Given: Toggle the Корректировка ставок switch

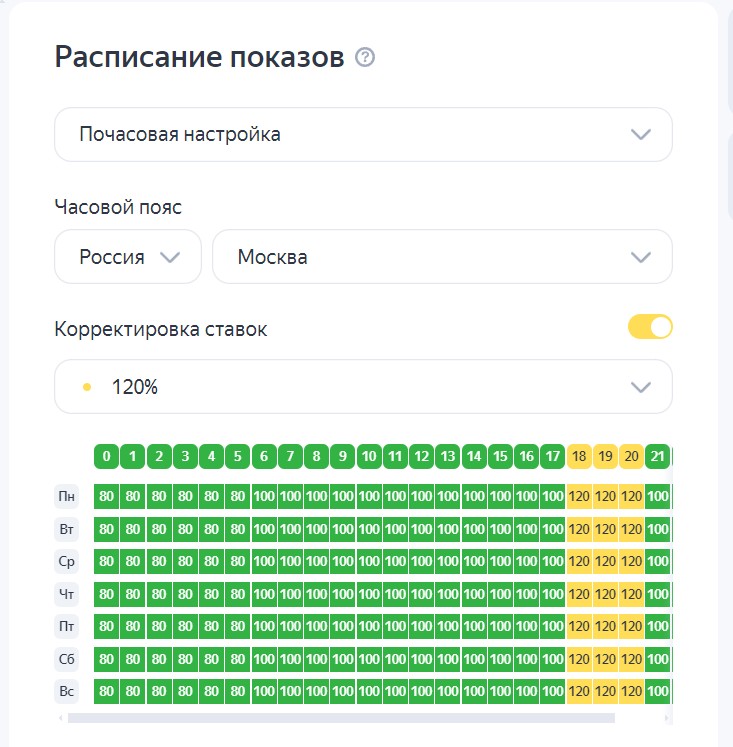Looking at the screenshot, I should (650, 328).
